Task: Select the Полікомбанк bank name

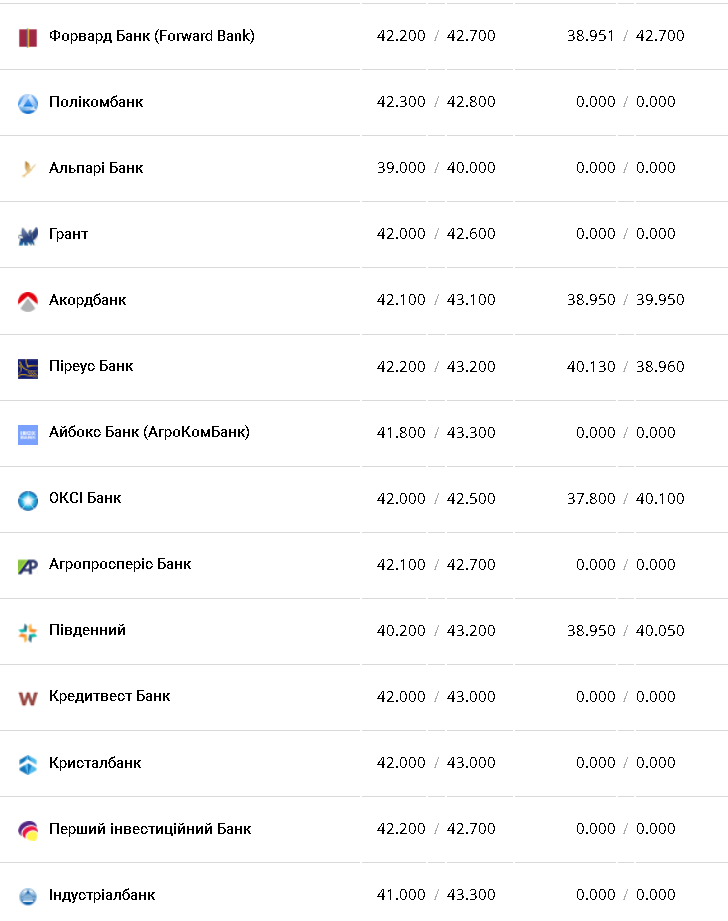Action: click(x=96, y=102)
